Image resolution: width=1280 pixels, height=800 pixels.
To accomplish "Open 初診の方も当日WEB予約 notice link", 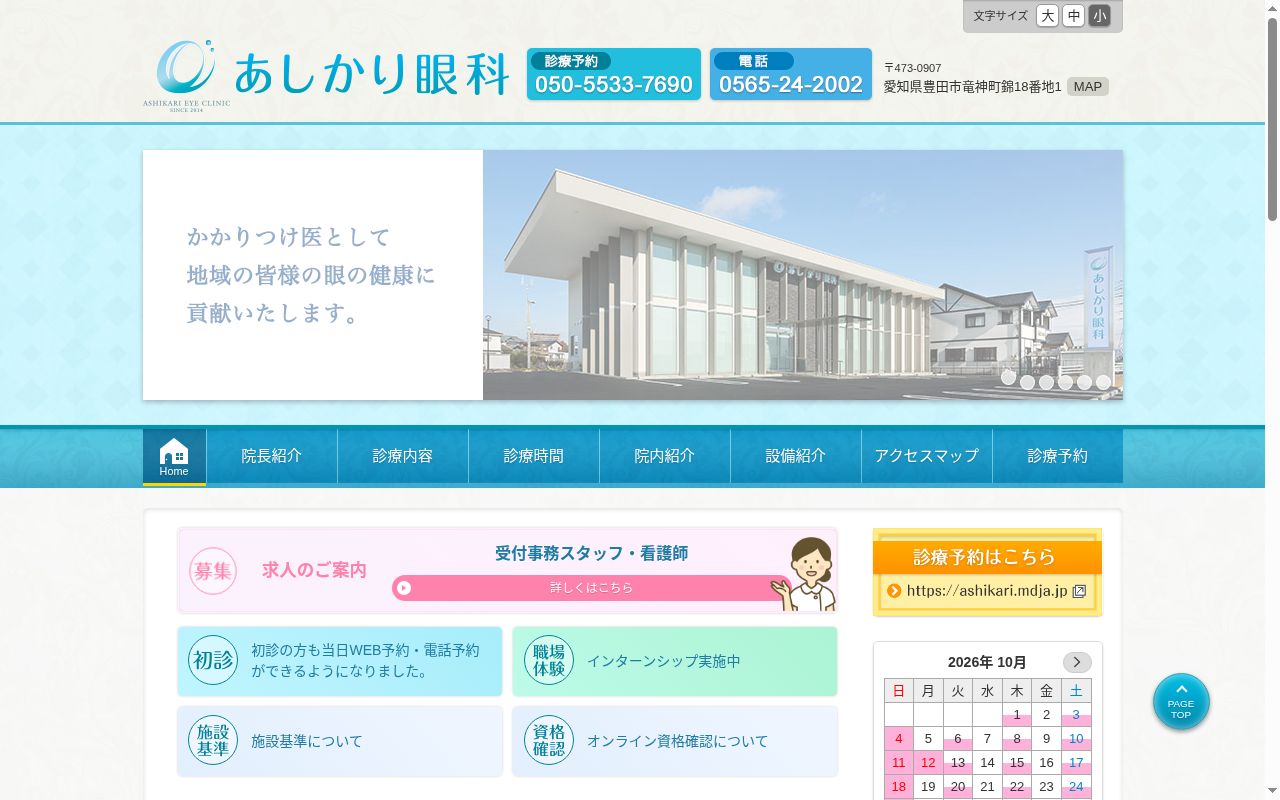I will (x=340, y=661).
